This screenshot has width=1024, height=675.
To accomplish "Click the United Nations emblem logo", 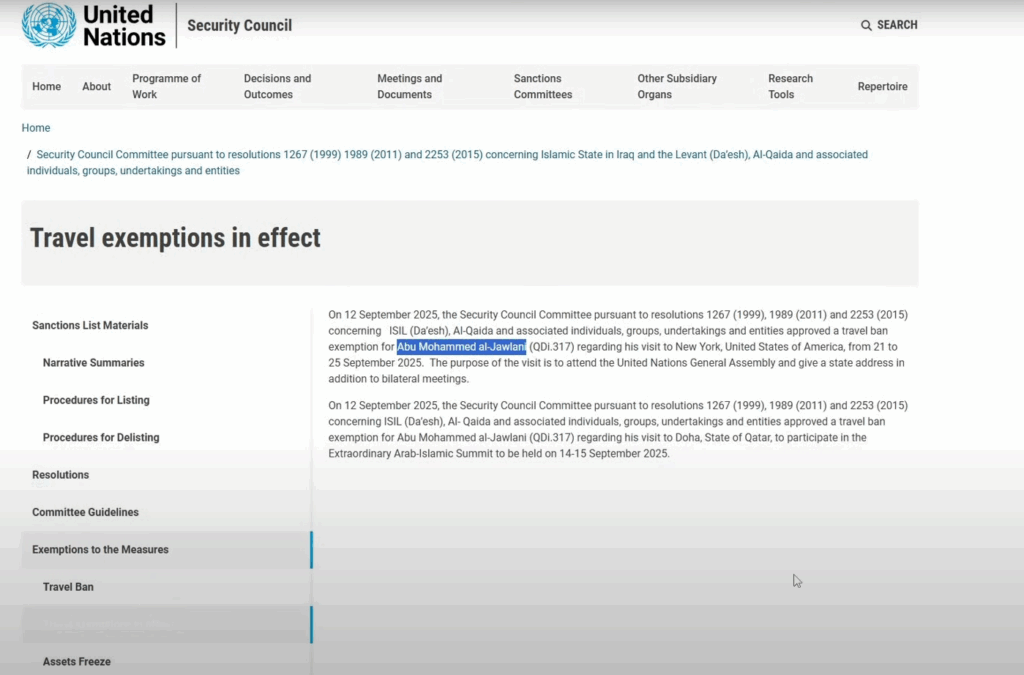I will coord(49,25).
